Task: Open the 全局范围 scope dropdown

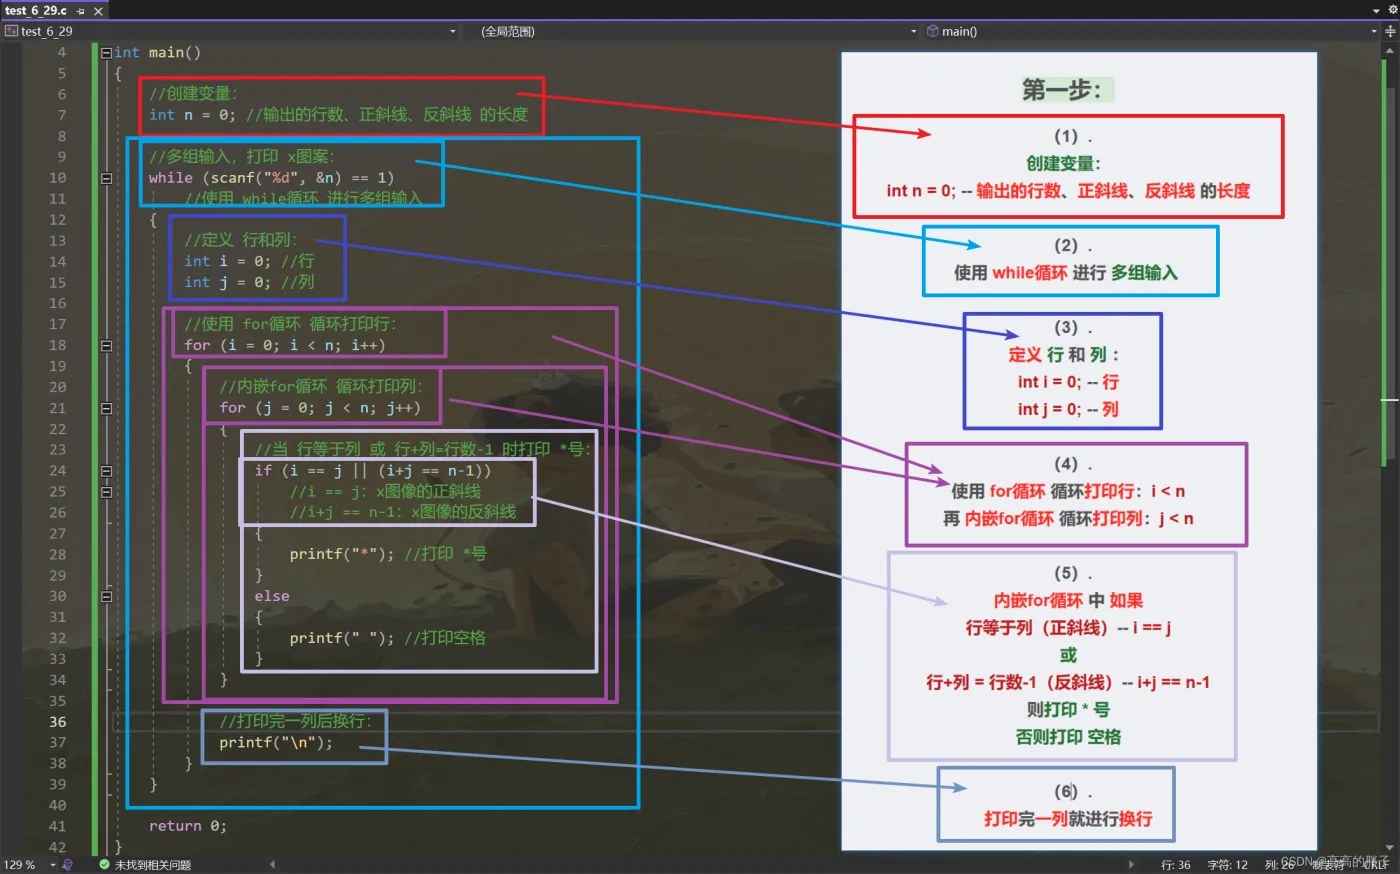Action: pyautogui.click(x=913, y=31)
